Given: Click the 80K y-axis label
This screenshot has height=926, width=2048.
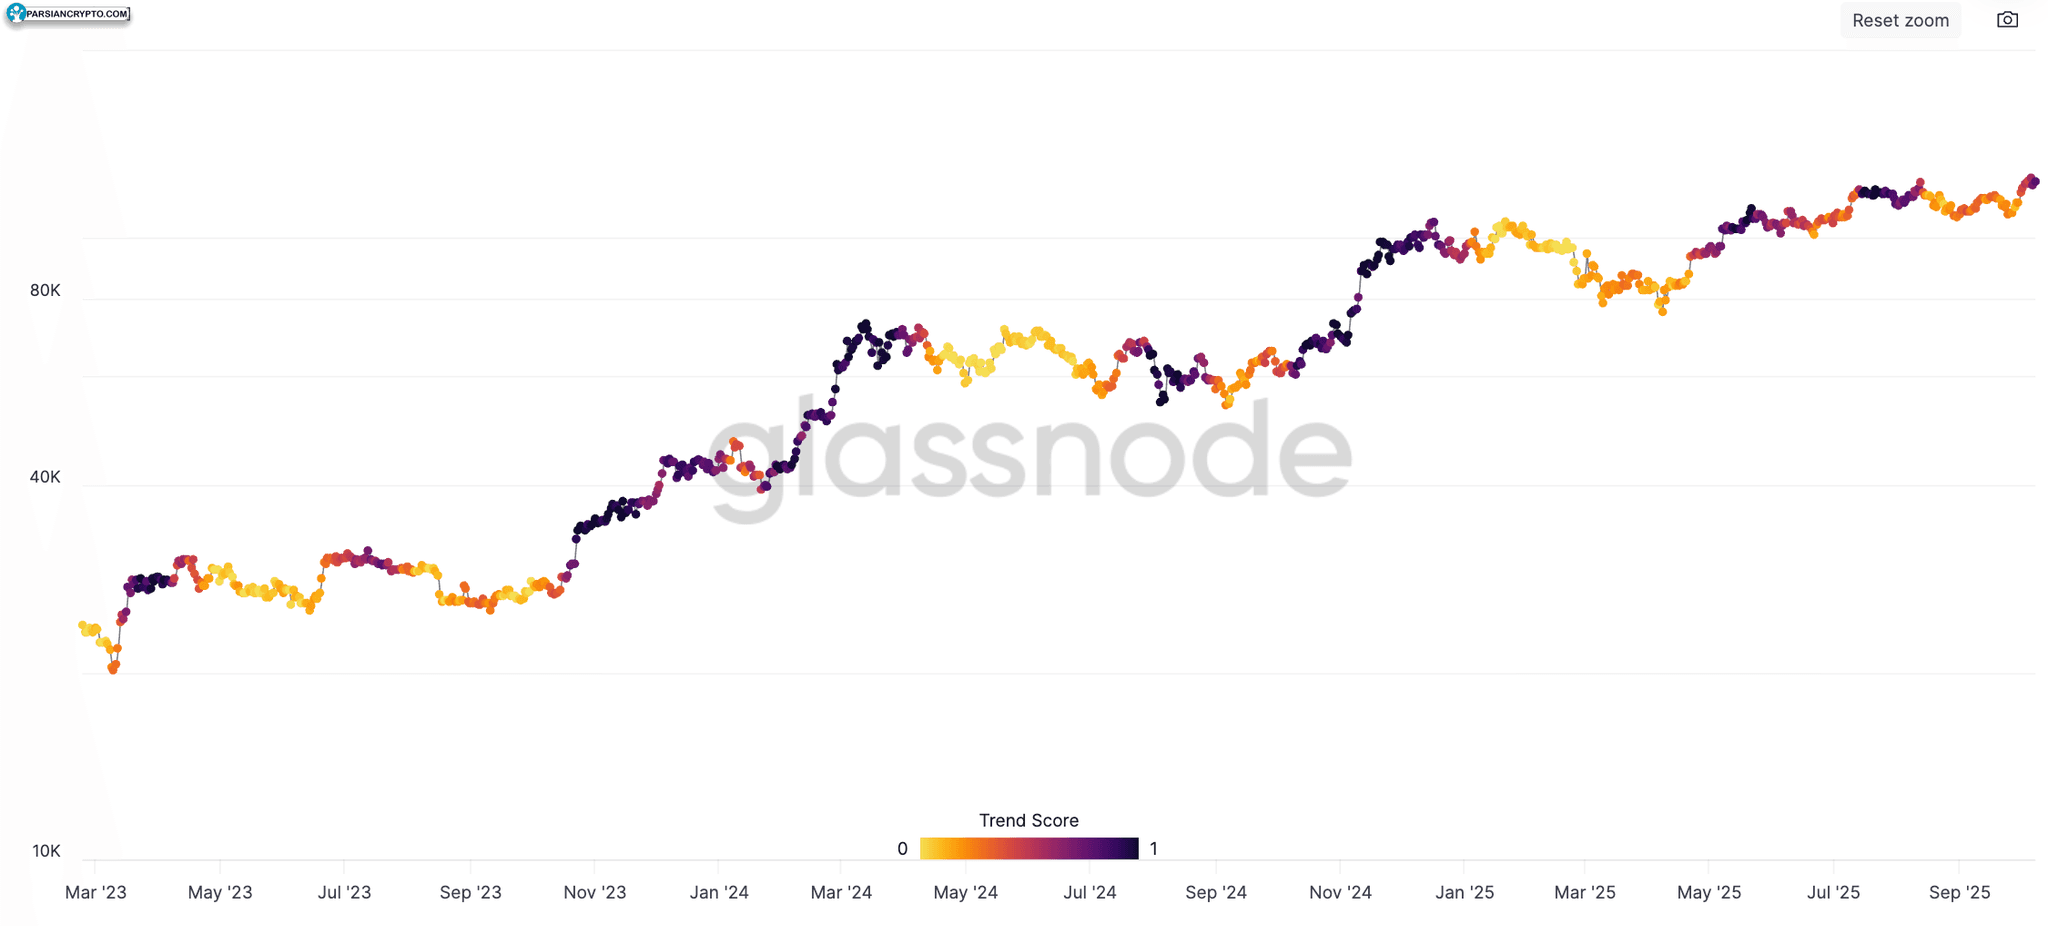Looking at the screenshot, I should [x=45, y=290].
